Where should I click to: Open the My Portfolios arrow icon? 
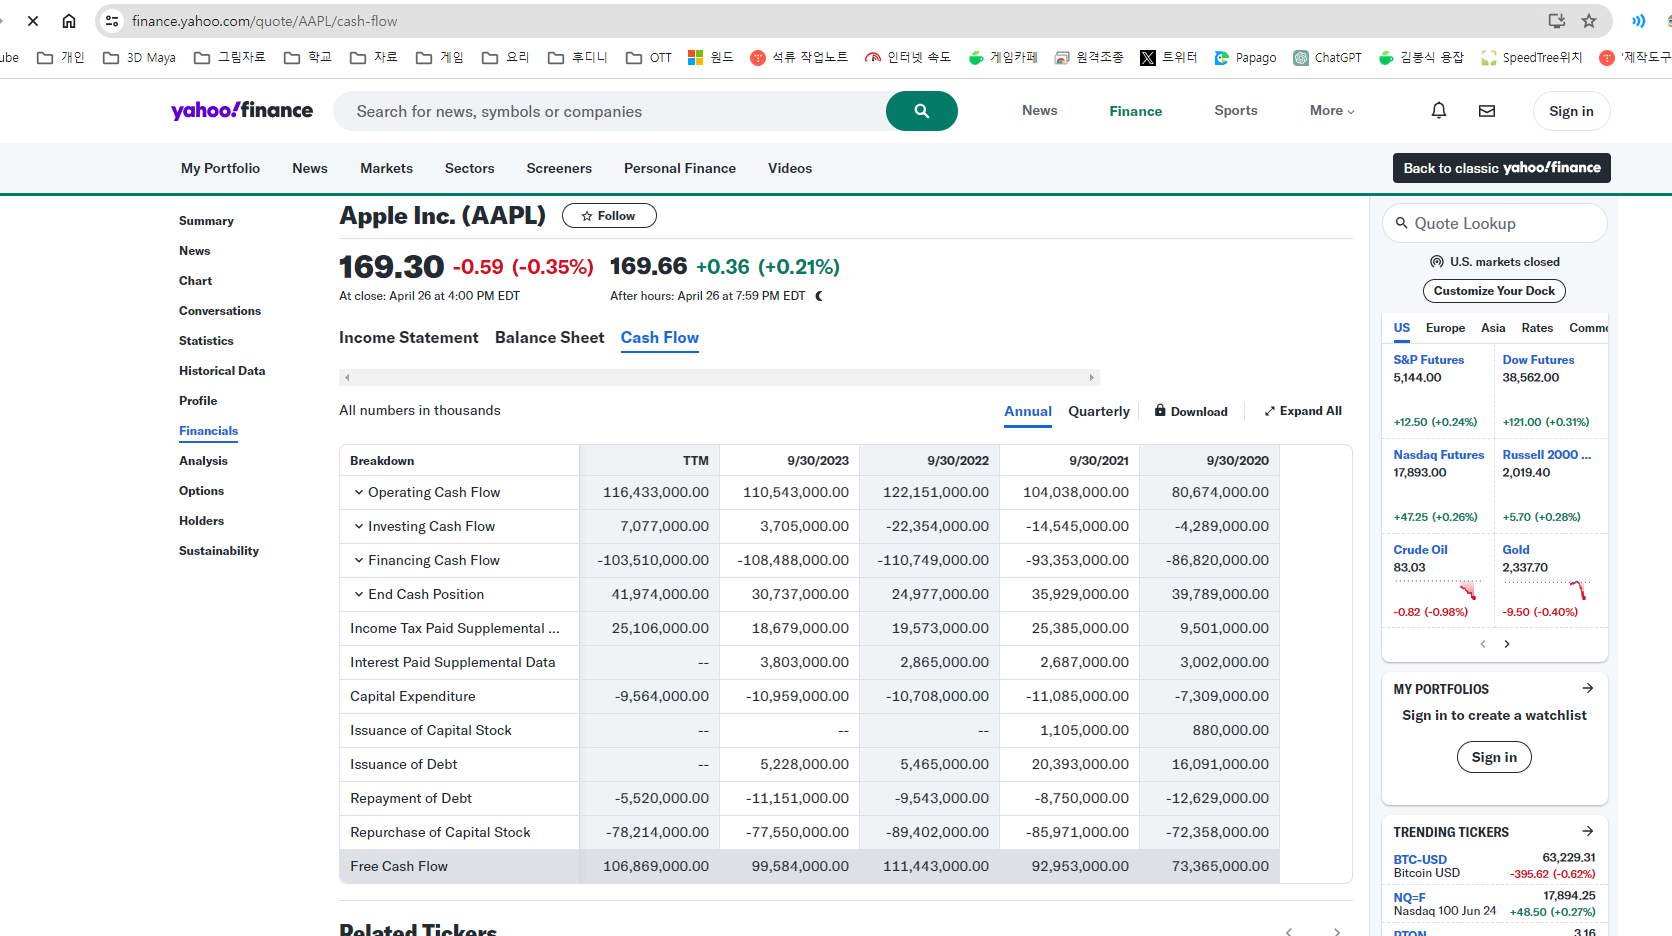tap(1587, 688)
